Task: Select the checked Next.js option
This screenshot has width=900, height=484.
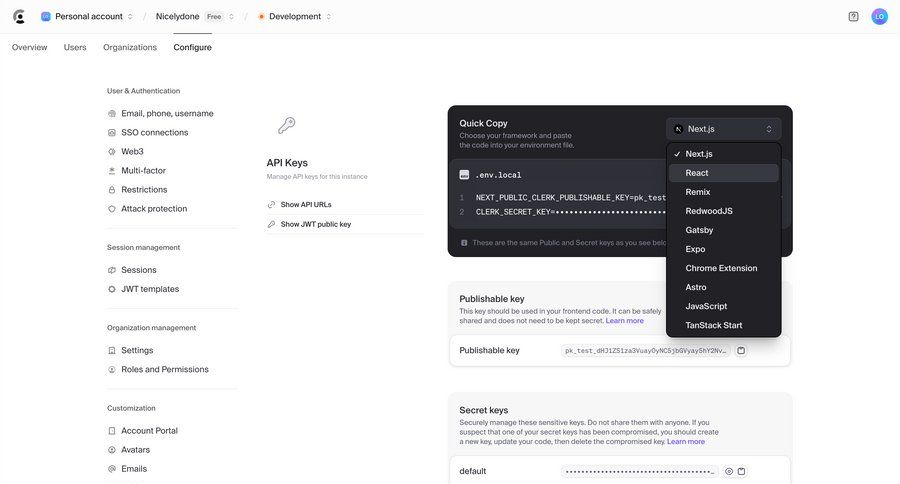Action: coord(723,154)
